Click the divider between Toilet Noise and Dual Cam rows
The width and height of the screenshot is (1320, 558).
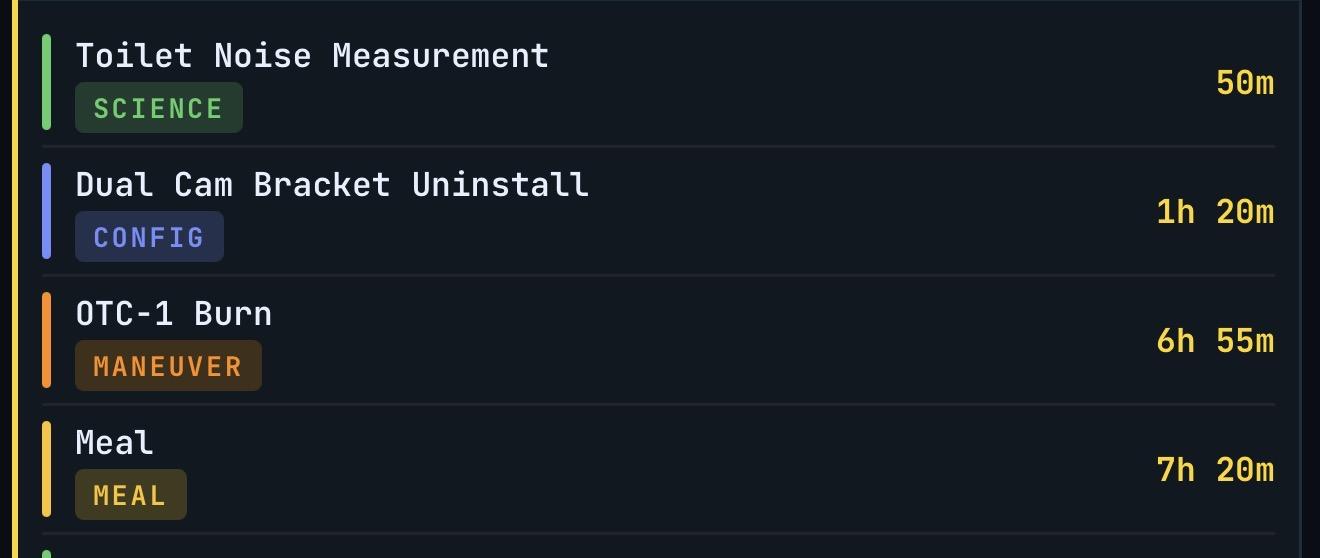coord(660,146)
